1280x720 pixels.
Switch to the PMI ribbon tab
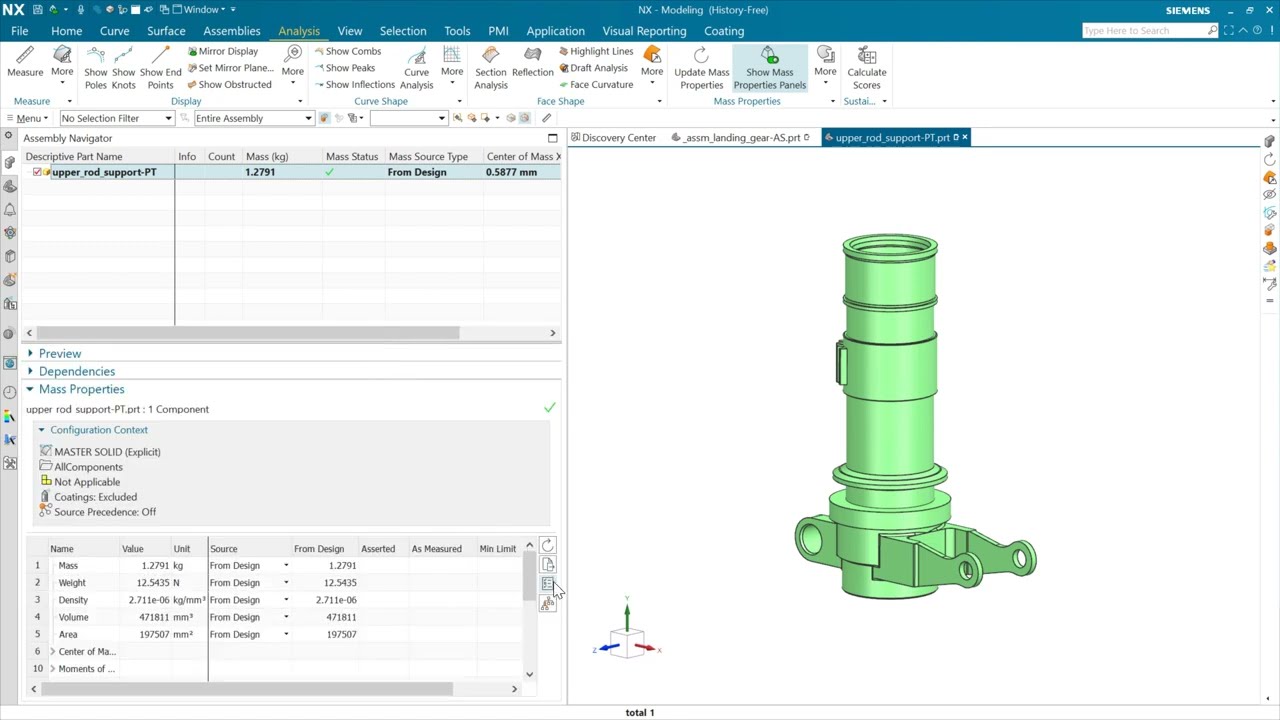point(498,31)
